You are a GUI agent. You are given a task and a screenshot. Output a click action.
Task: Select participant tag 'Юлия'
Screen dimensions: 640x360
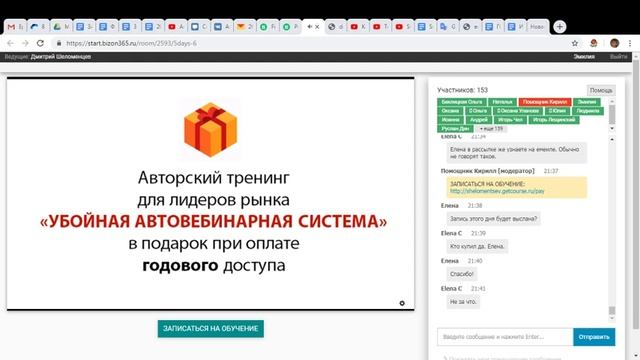(x=557, y=111)
